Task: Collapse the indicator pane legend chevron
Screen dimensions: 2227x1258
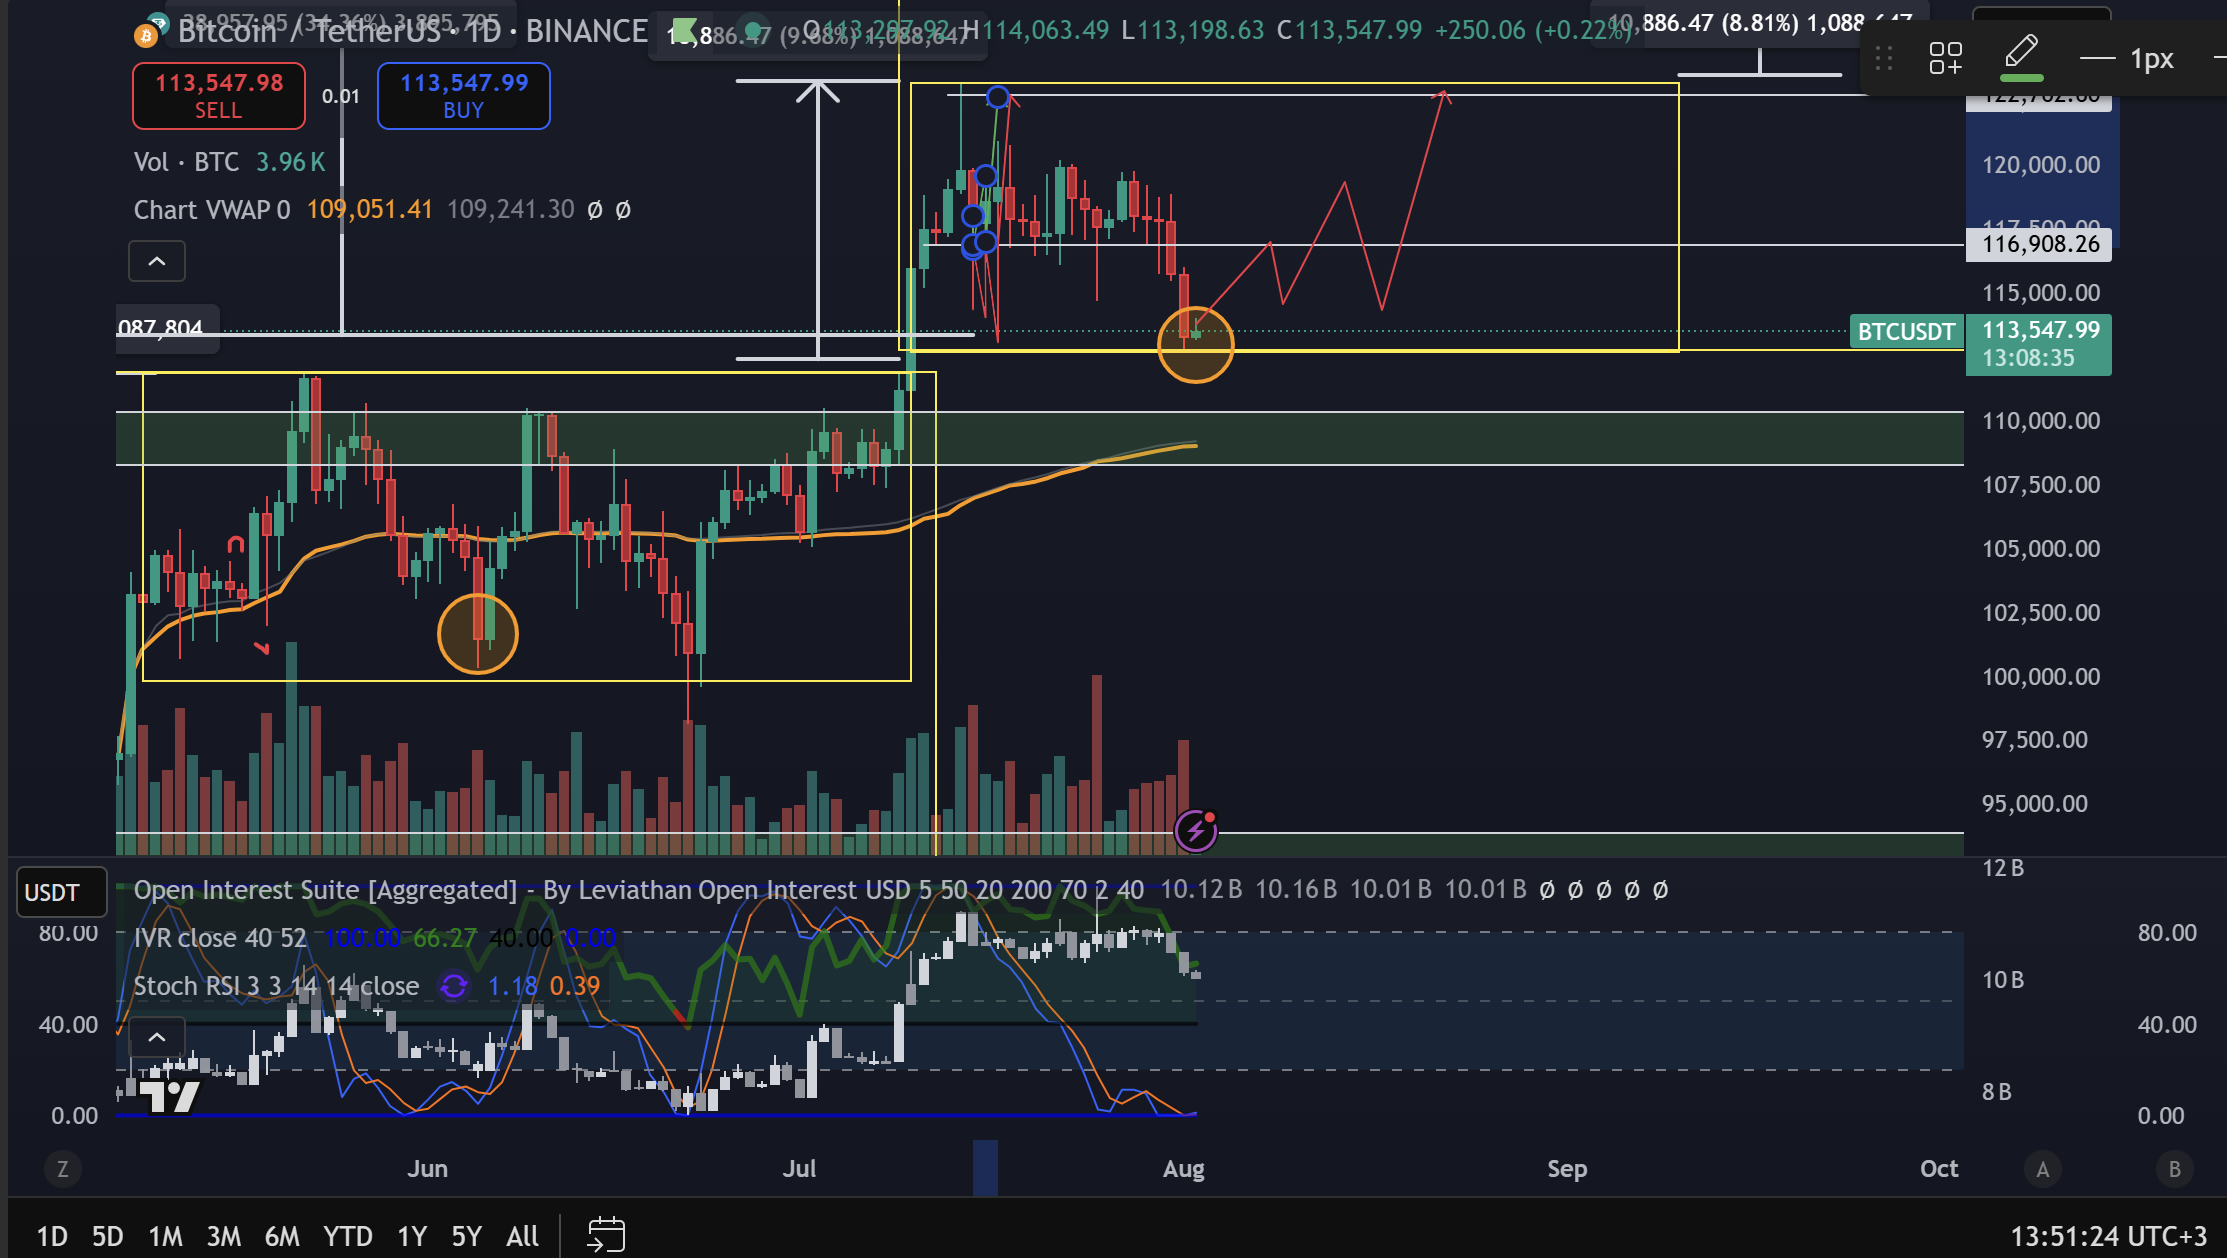Action: click(x=157, y=1037)
